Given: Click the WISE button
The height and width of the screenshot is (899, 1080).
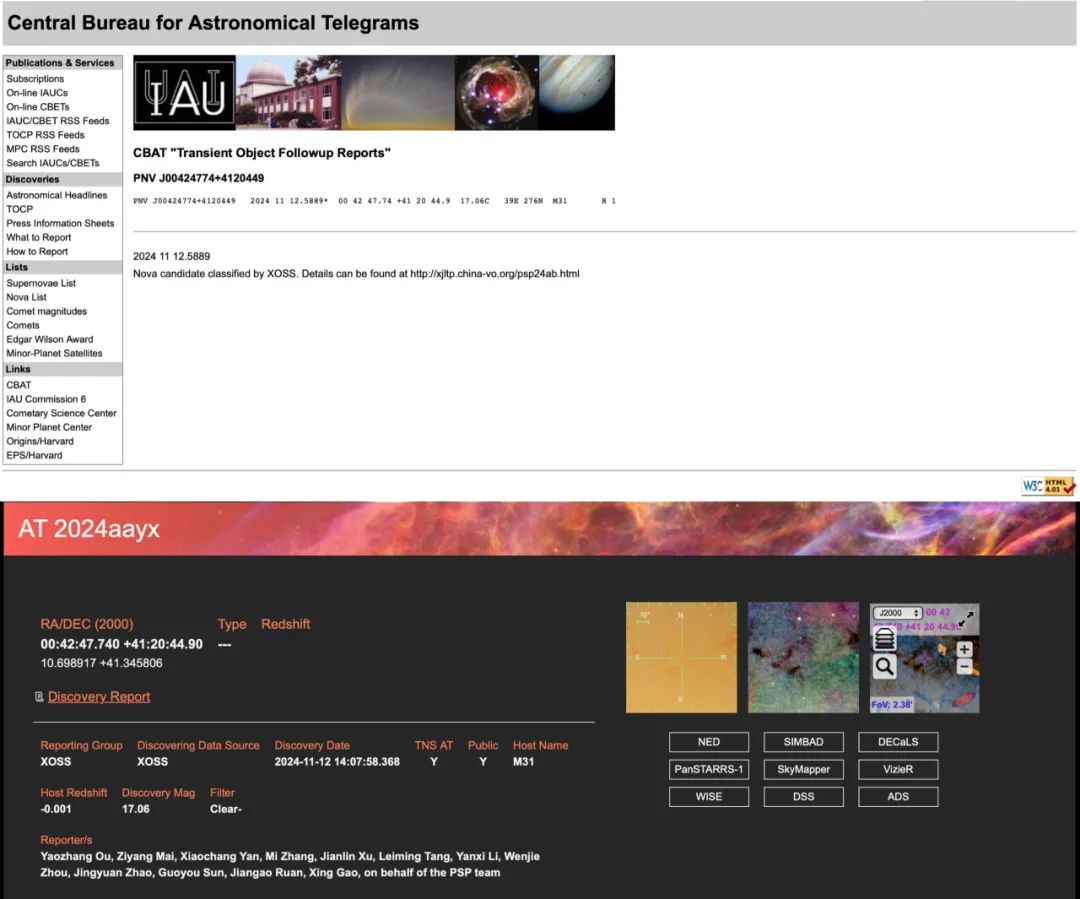Looking at the screenshot, I should pyautogui.click(x=709, y=796).
